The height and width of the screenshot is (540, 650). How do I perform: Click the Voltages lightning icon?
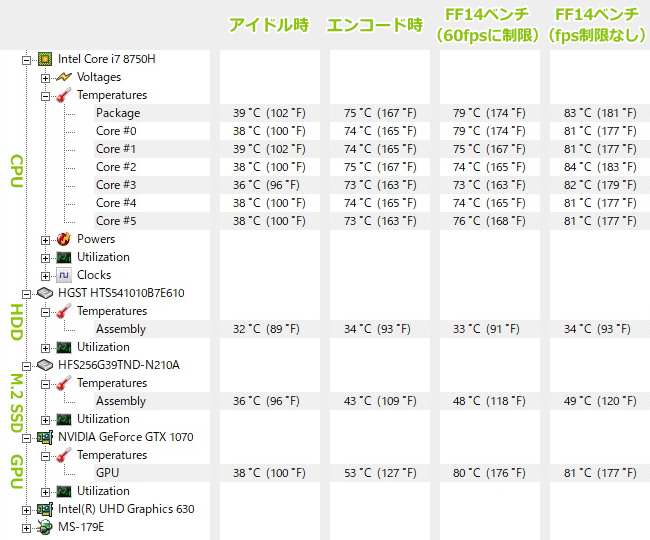pos(64,77)
